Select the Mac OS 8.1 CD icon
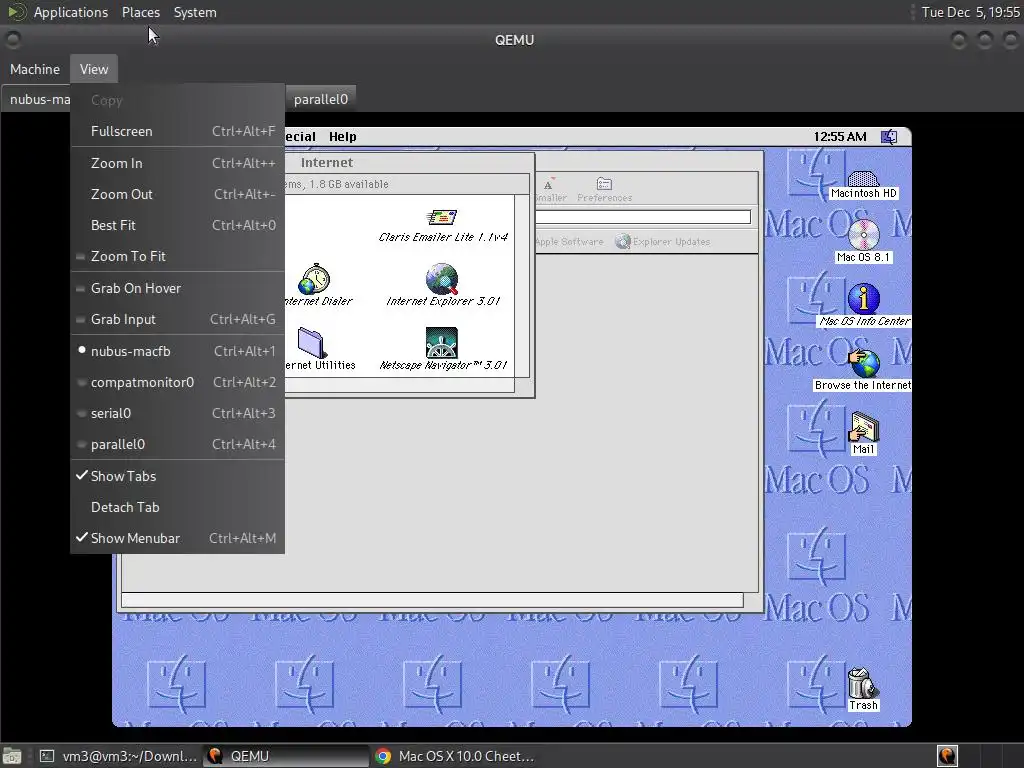This screenshot has width=1024, height=768. coord(863,235)
